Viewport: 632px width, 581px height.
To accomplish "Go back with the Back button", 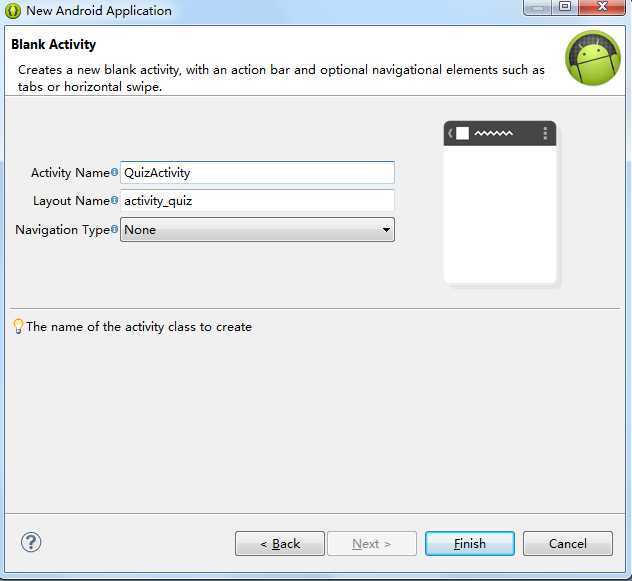I will (280, 544).
